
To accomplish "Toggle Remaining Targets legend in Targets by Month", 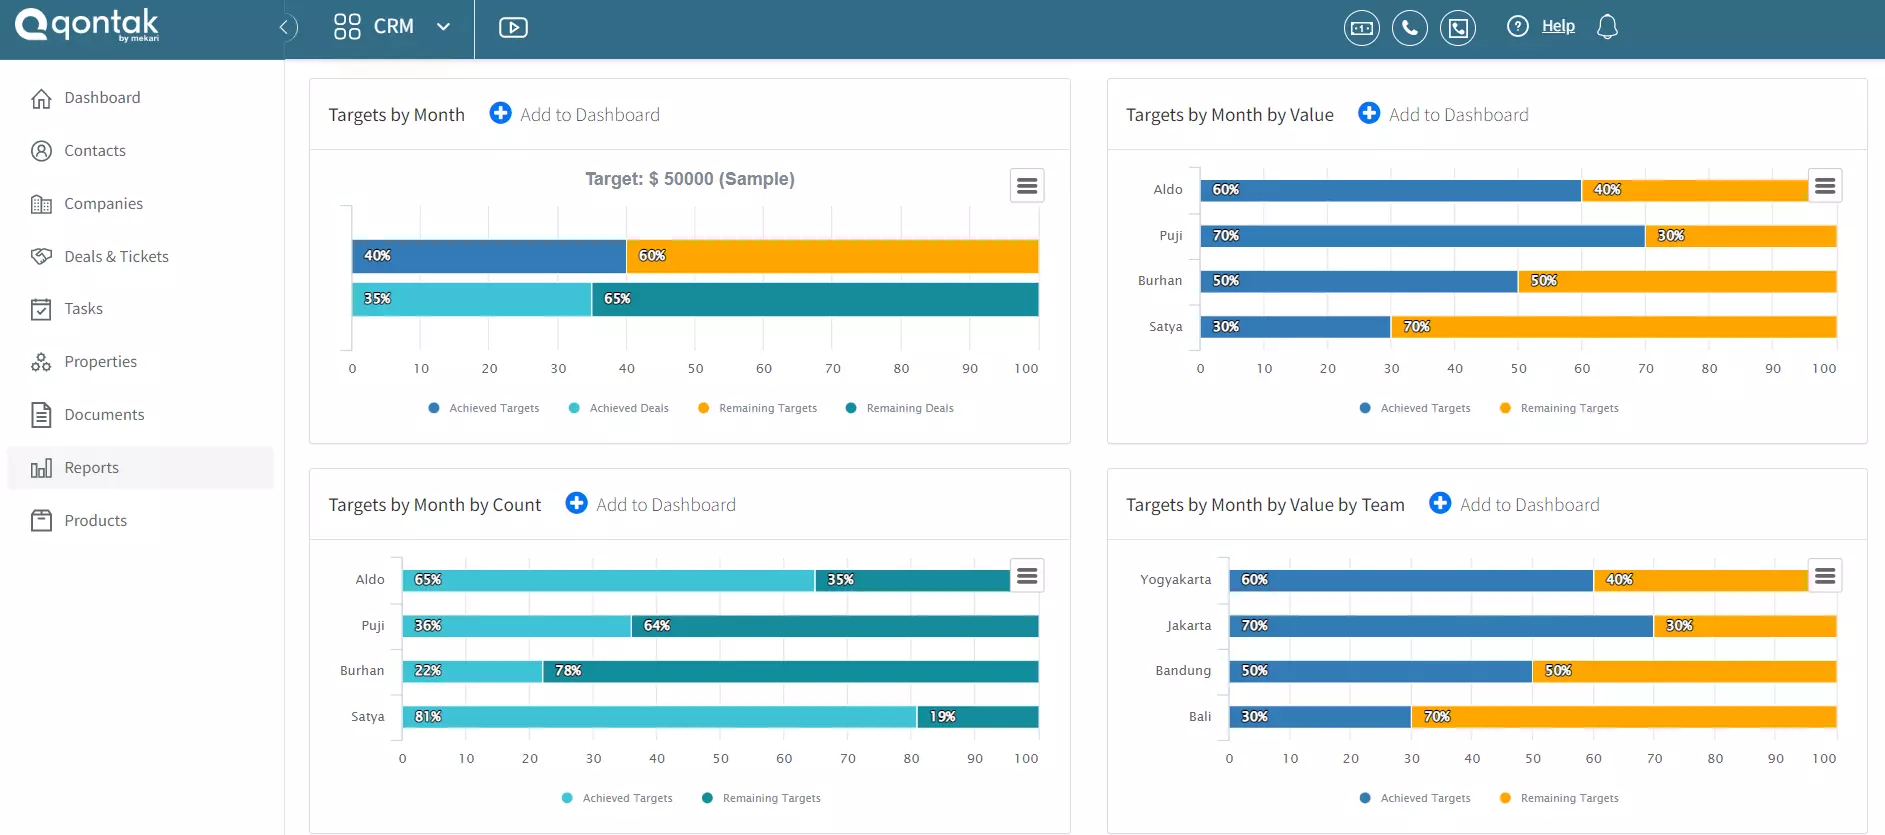I will [758, 408].
